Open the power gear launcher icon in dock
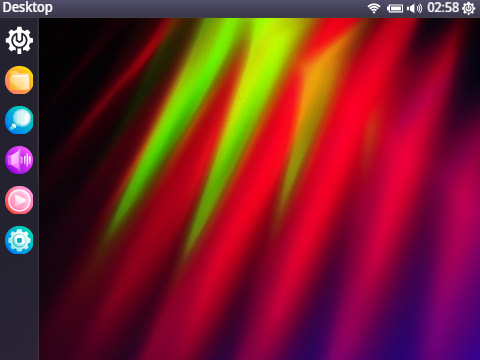This screenshot has height=360, width=480. 19,40
